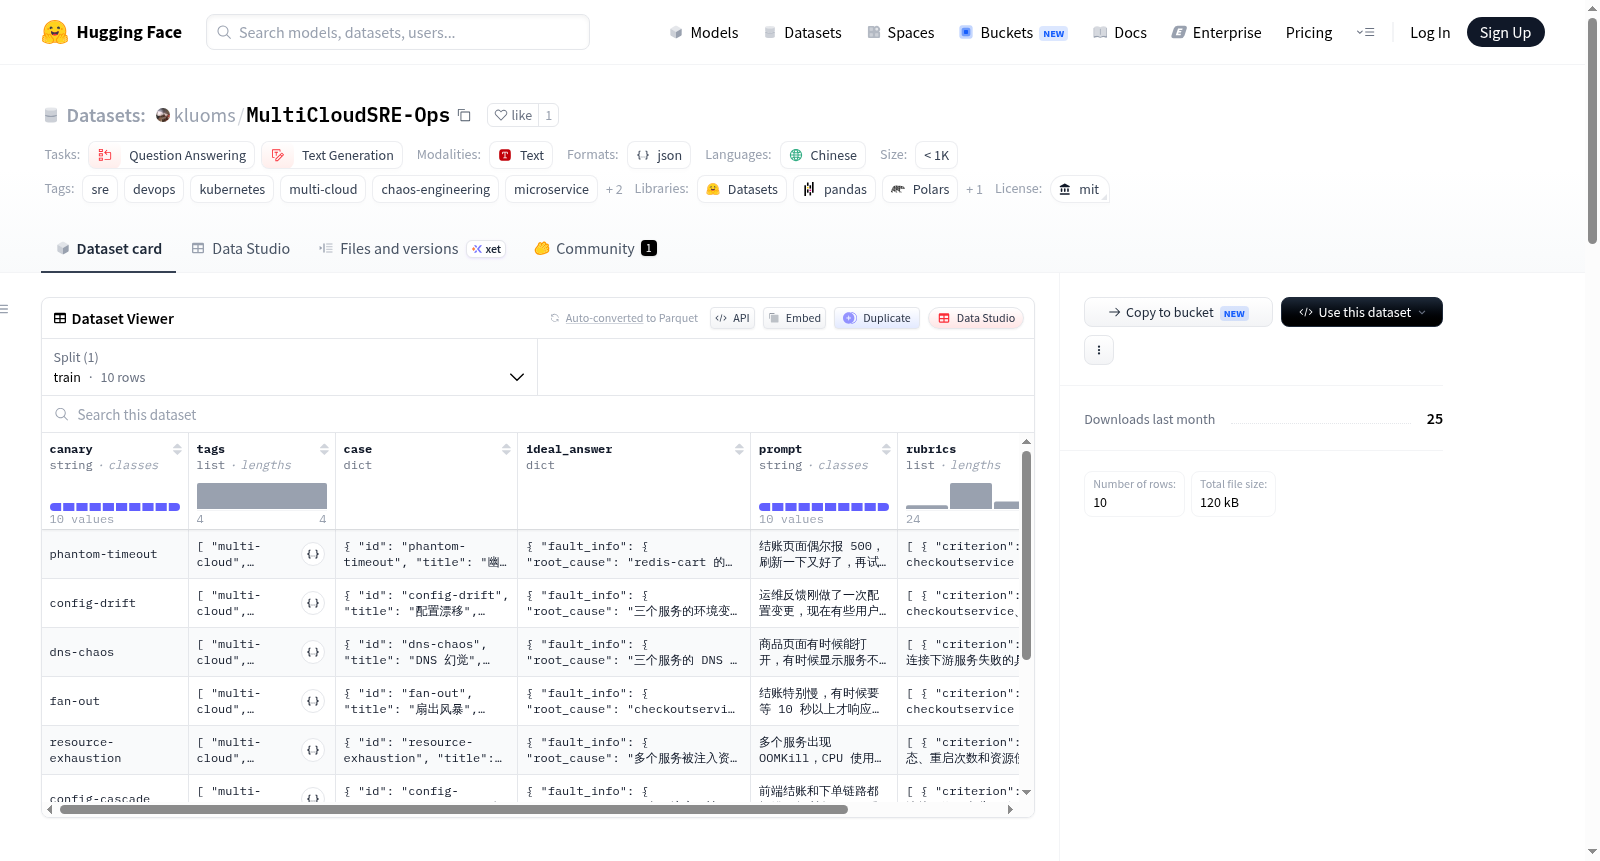Filter by the Text Generation task tag
Viewport: 1600px width, 861px height.
point(332,155)
